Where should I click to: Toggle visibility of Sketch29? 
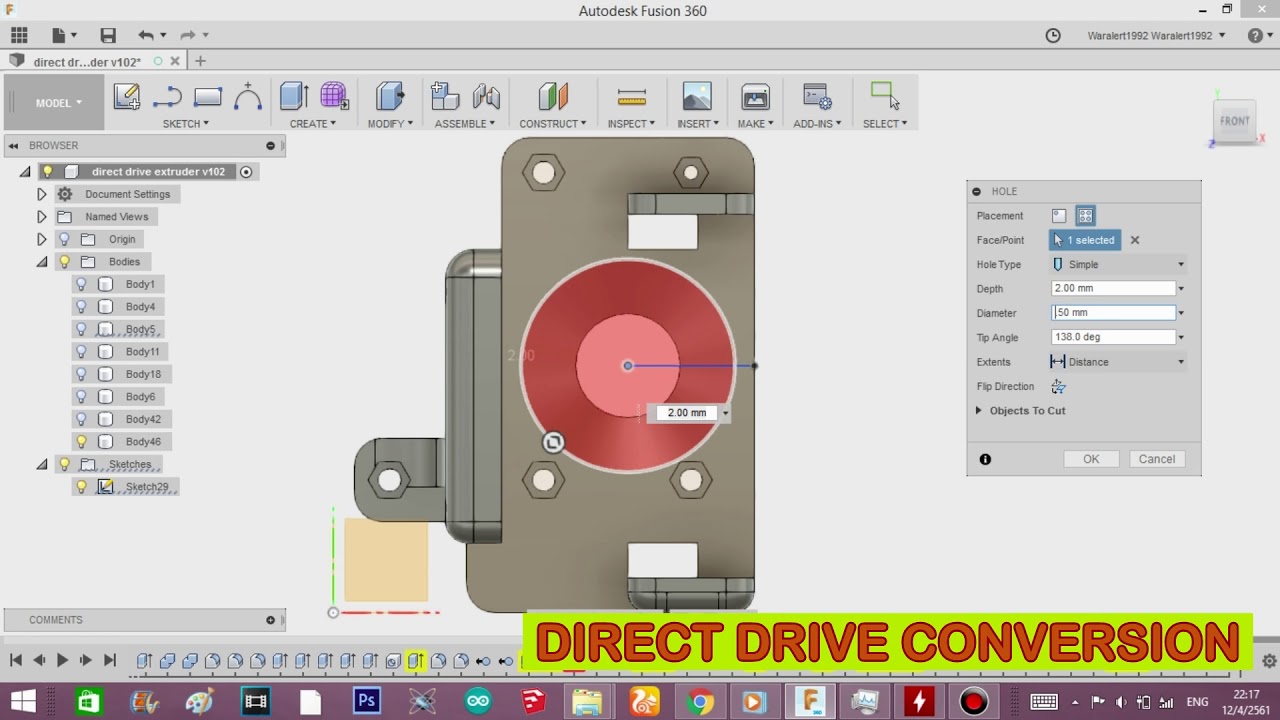pyautogui.click(x=81, y=487)
